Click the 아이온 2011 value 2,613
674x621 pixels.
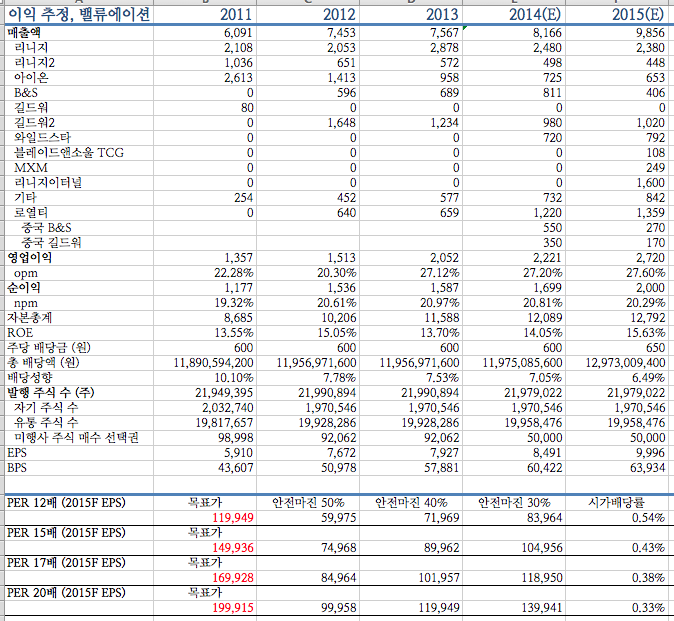click(238, 78)
